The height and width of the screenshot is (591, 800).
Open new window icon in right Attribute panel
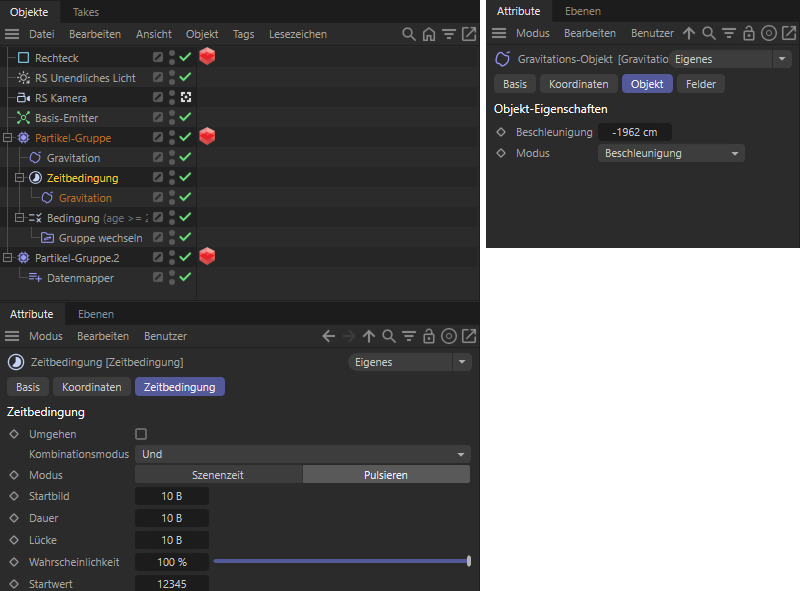click(x=789, y=33)
